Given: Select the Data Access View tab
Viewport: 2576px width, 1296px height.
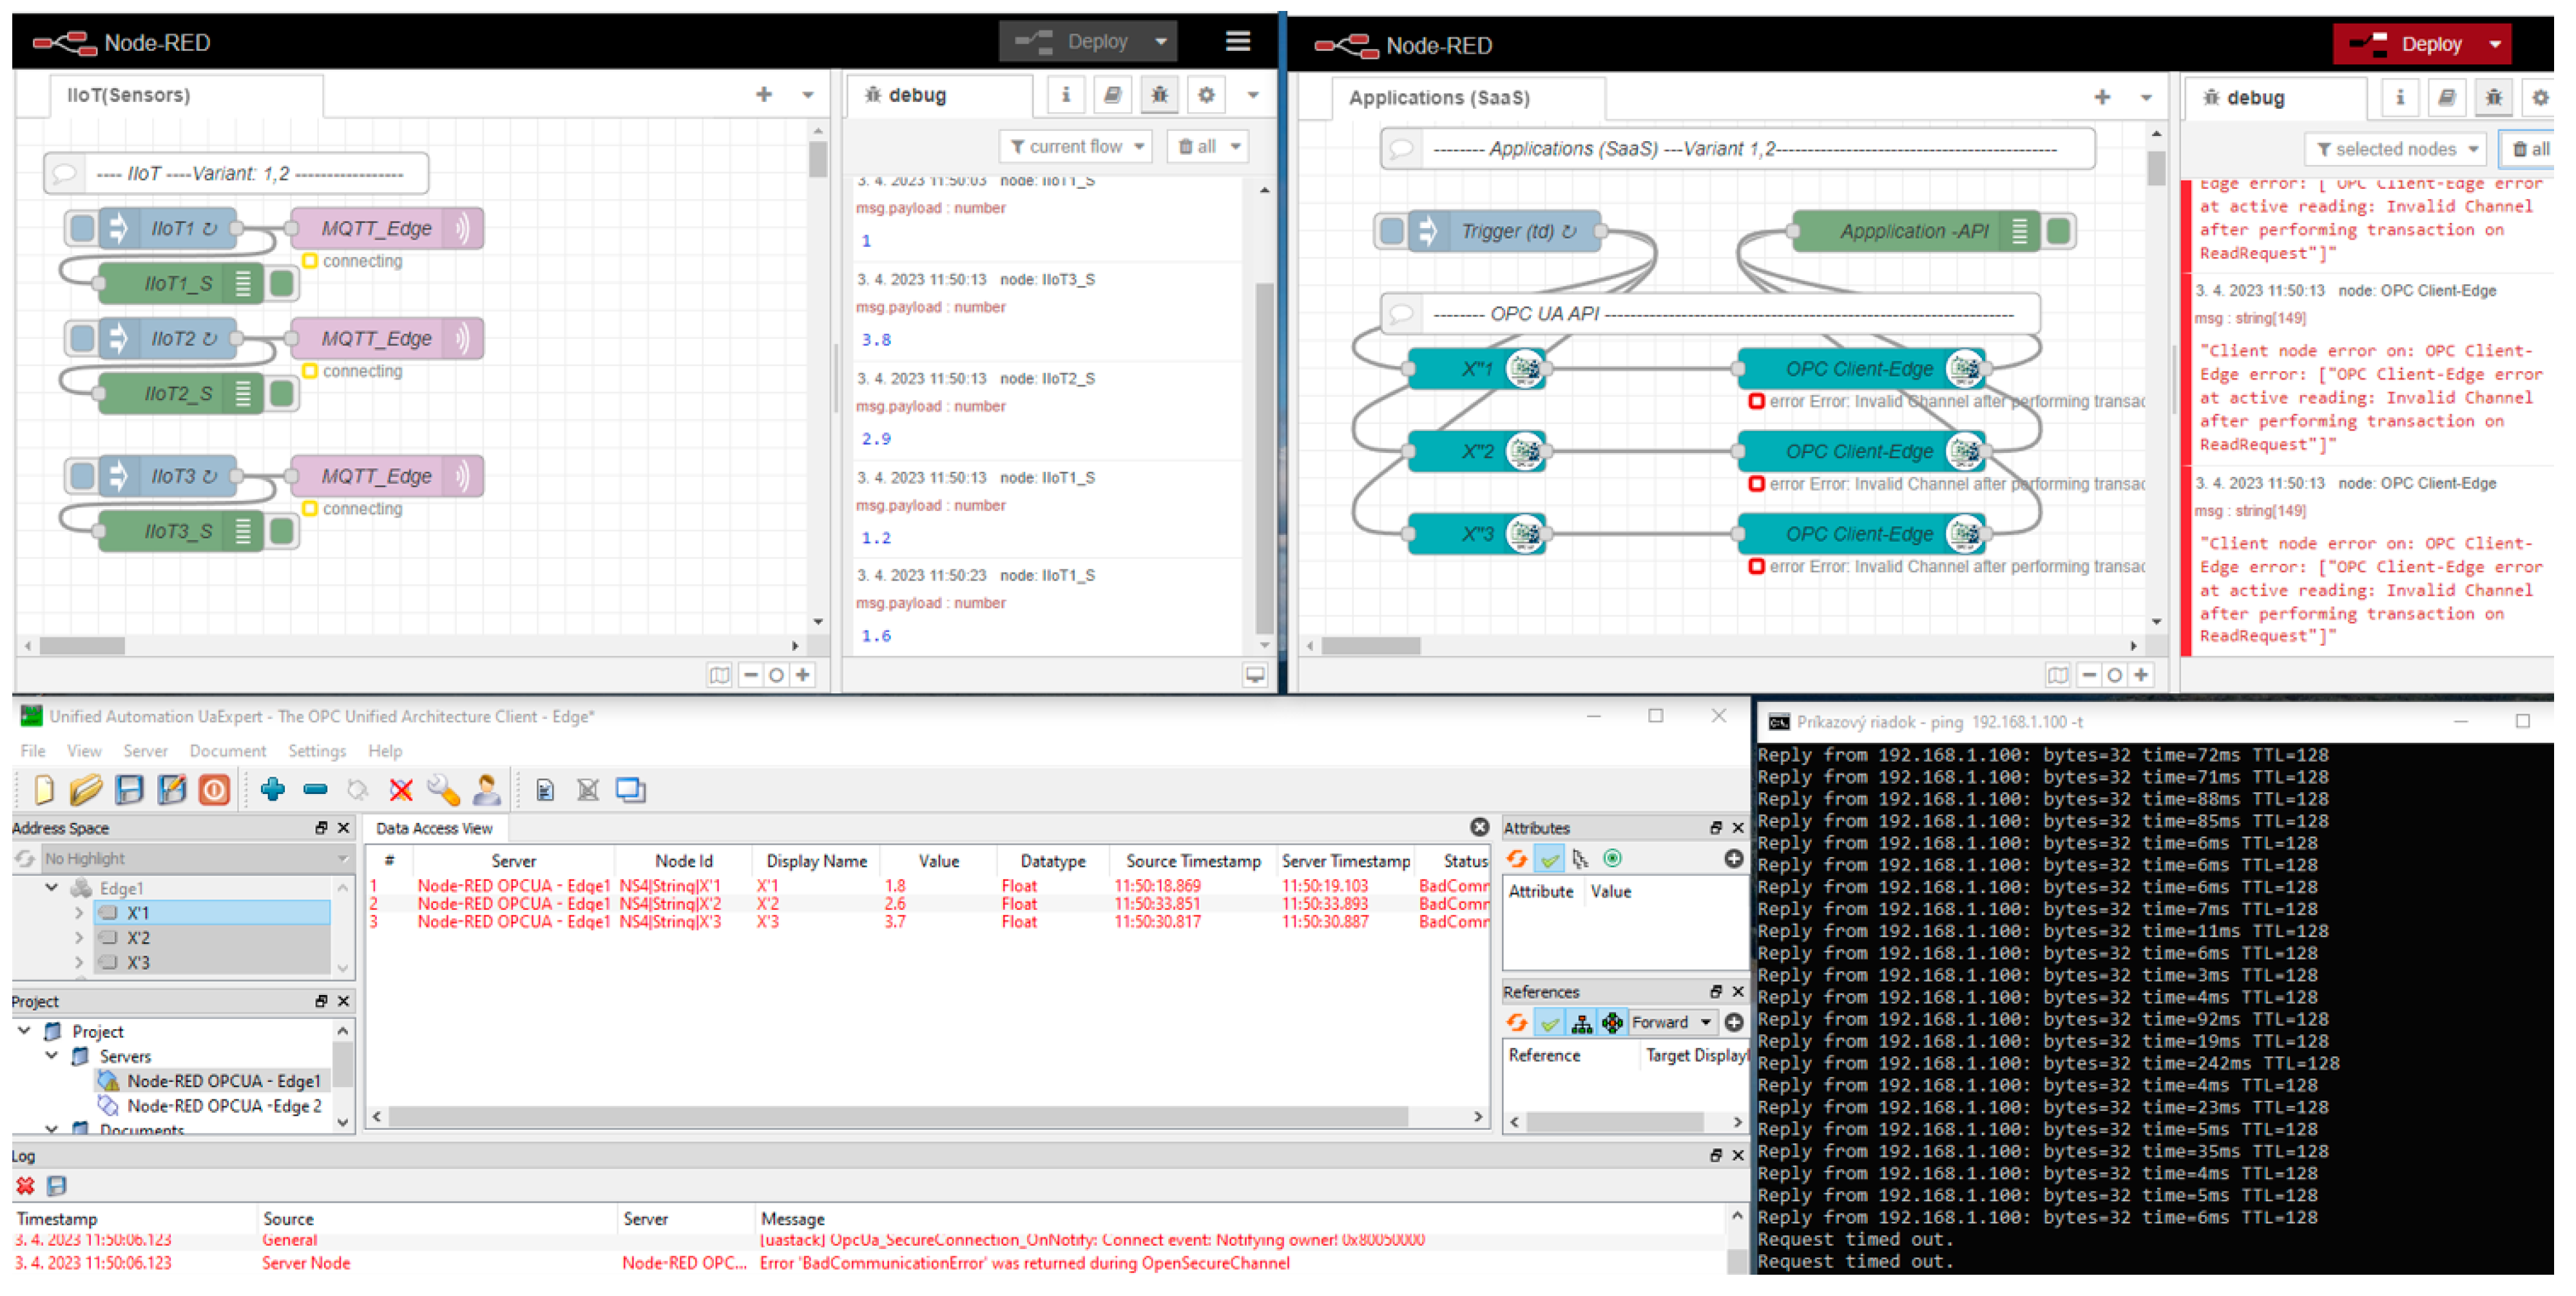Looking at the screenshot, I should coord(434,829).
